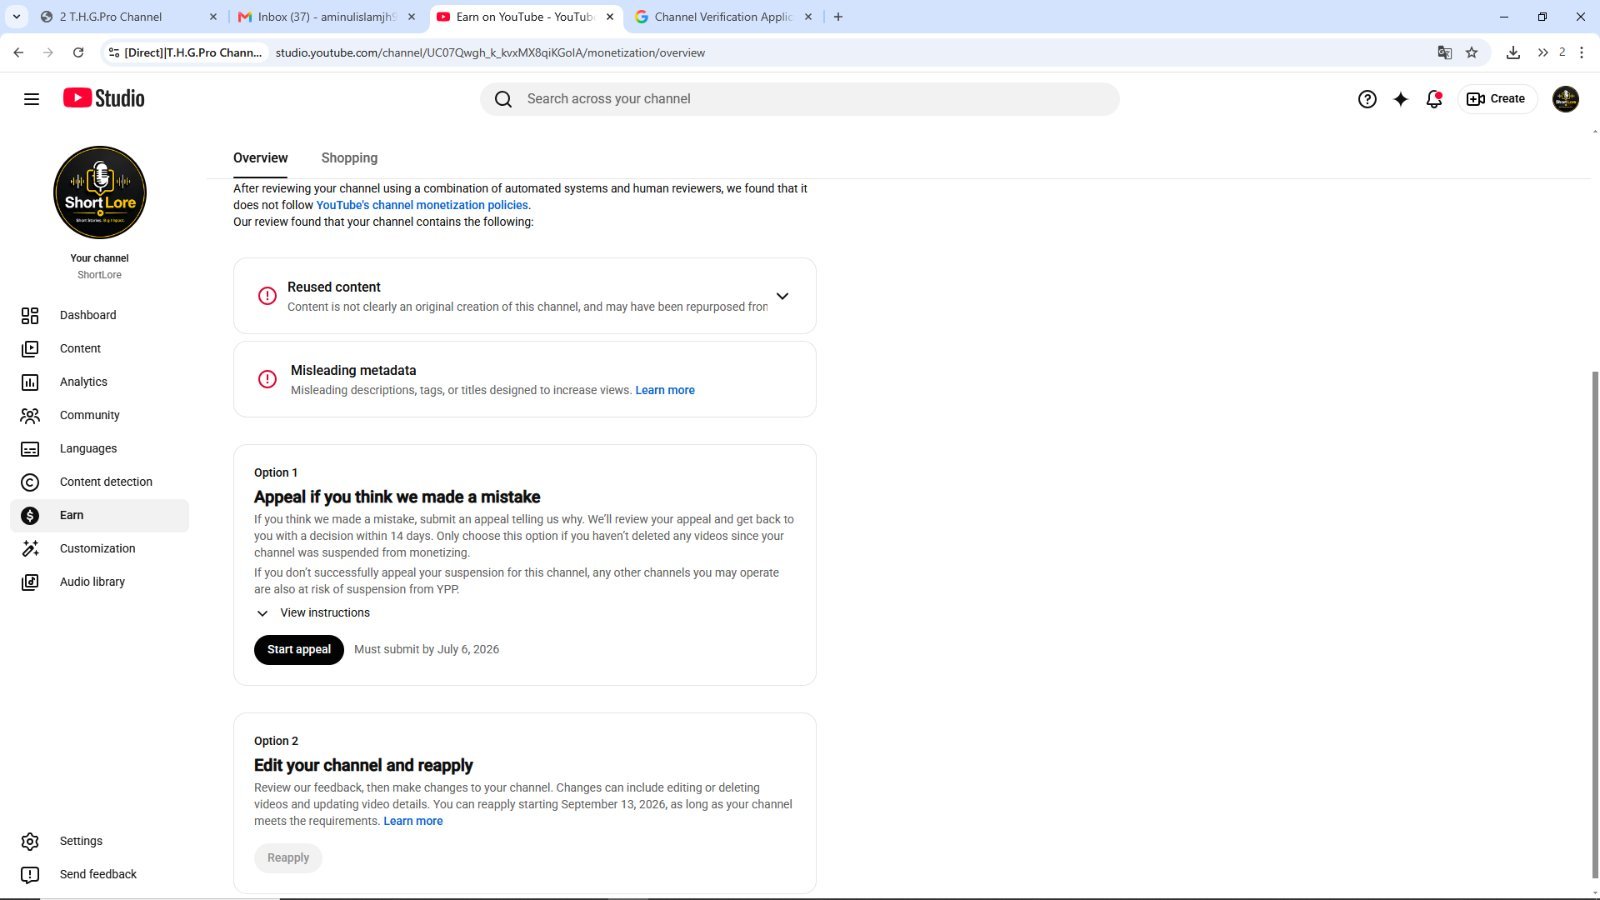Reload the page

(x=78, y=53)
